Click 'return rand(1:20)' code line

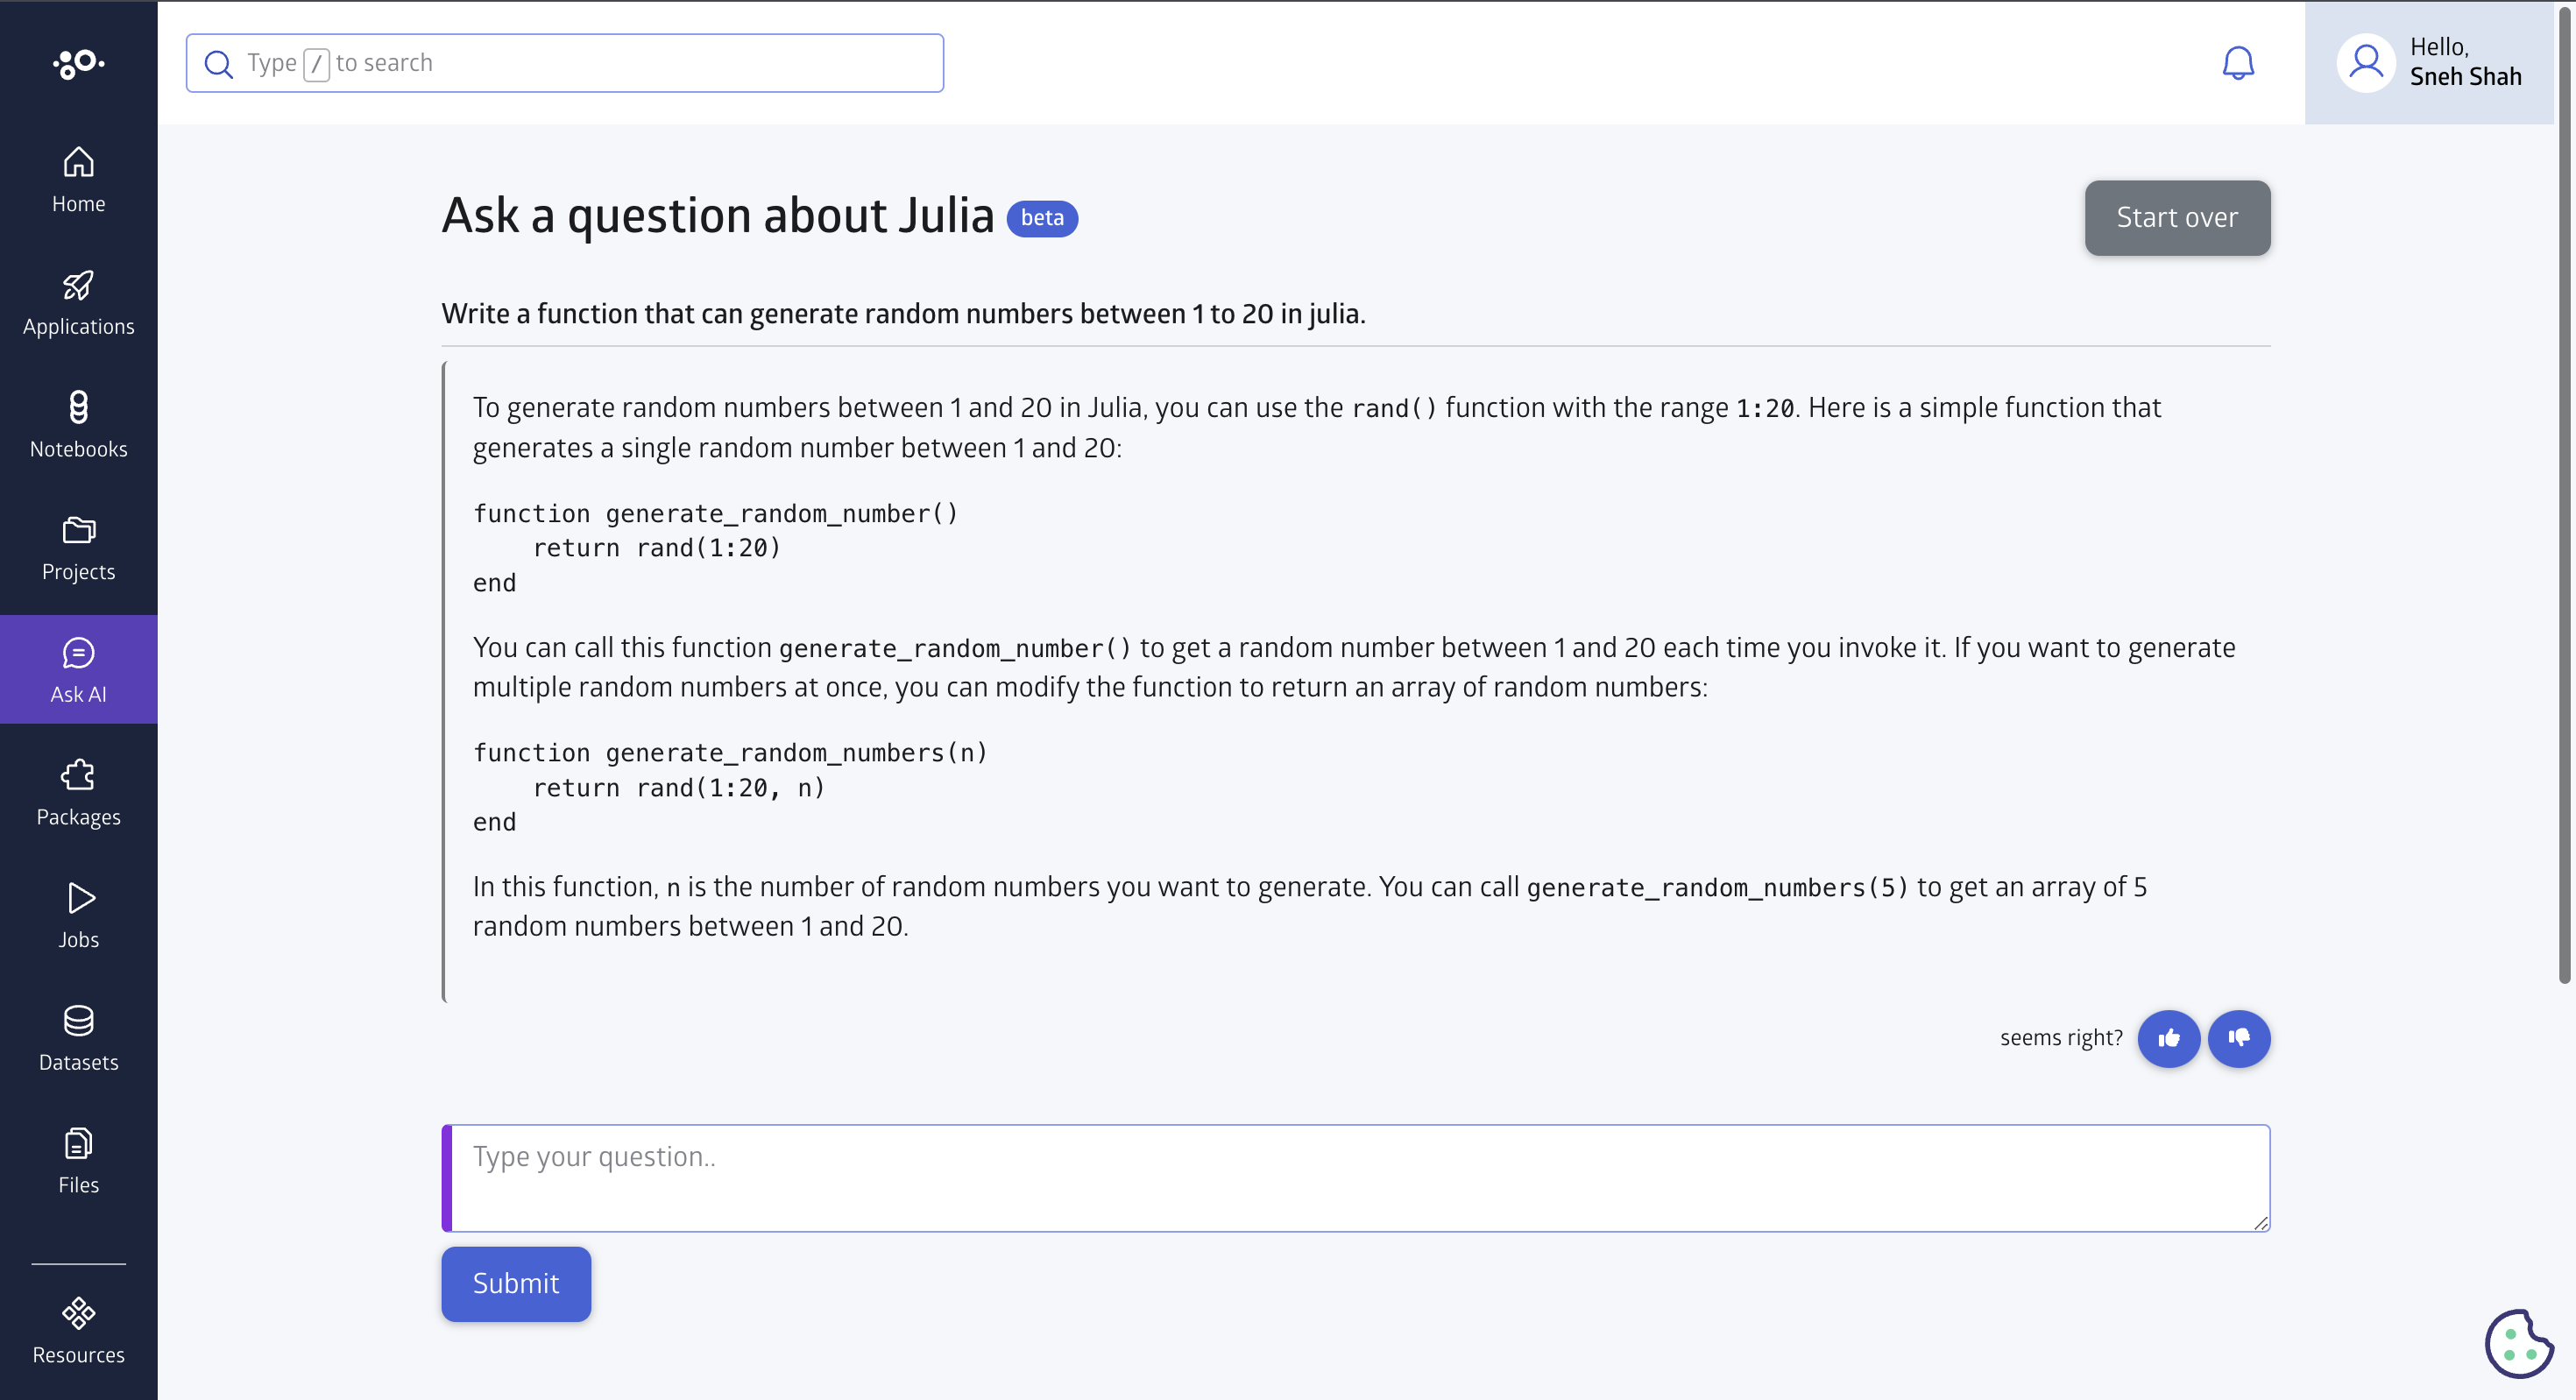tap(657, 548)
